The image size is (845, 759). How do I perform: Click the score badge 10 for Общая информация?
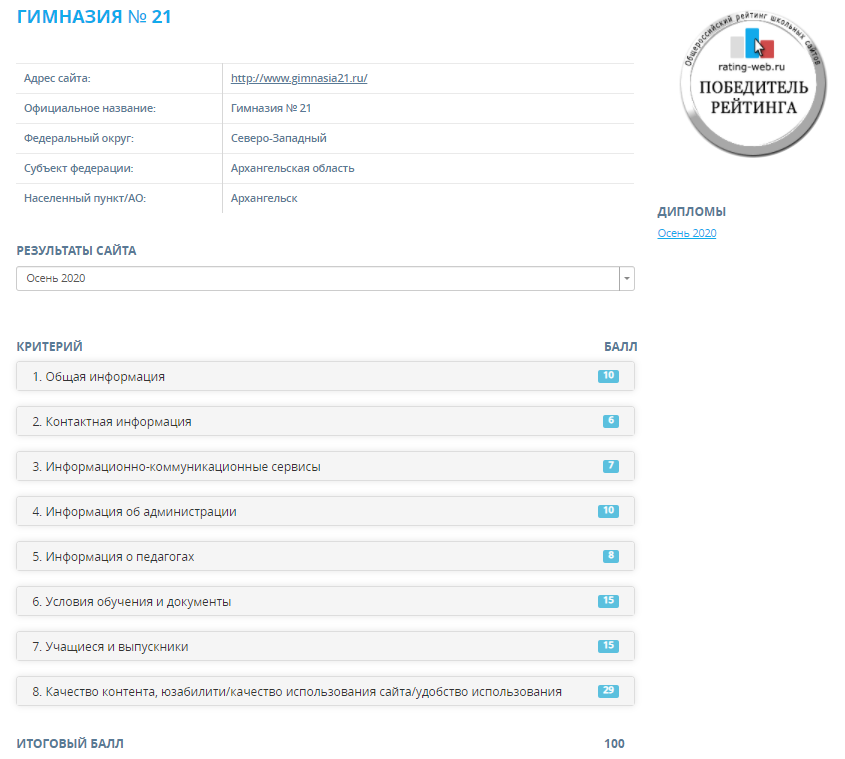[608, 376]
